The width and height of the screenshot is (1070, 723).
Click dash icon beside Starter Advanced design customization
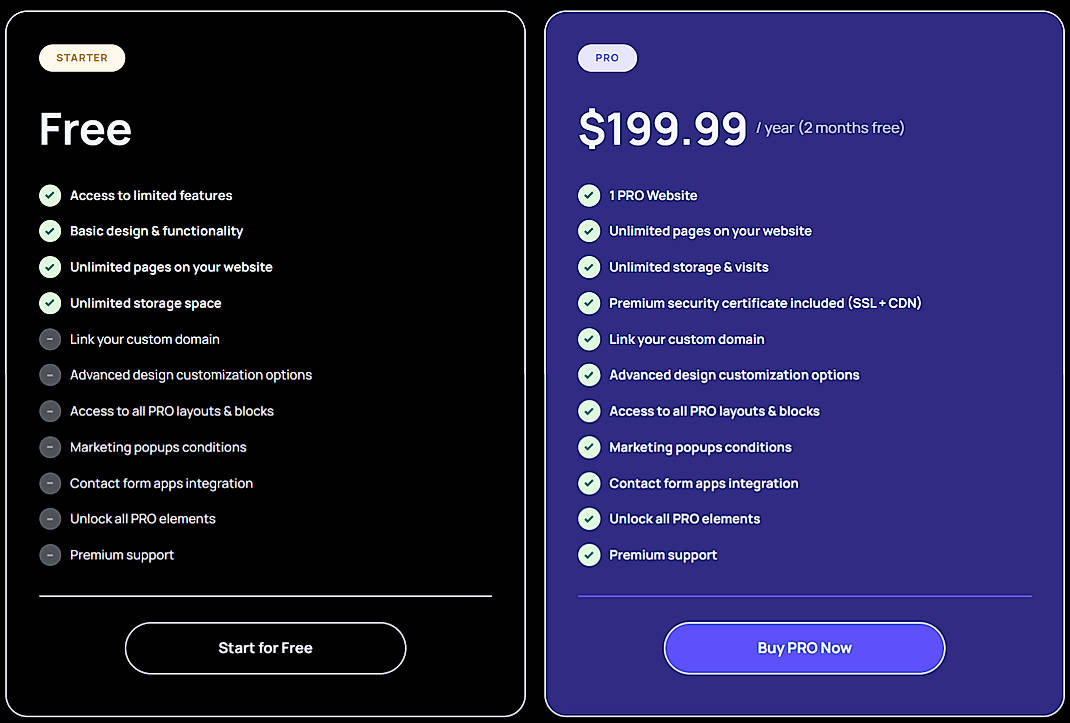tap(50, 375)
